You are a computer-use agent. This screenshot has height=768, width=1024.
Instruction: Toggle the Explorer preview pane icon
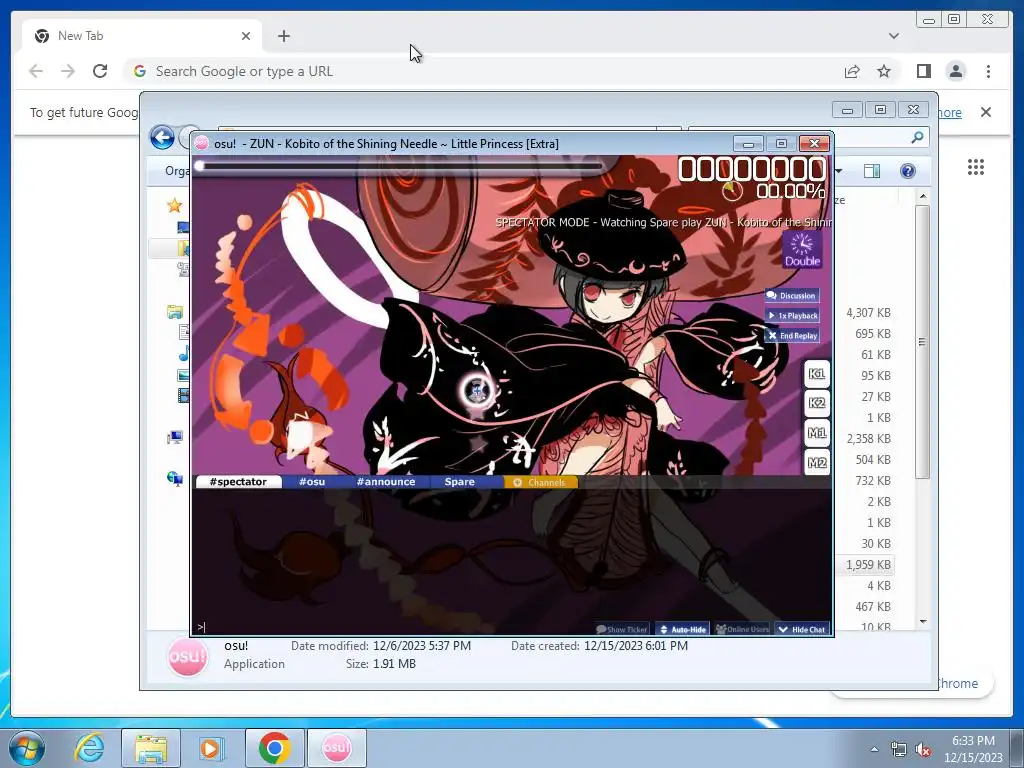(872, 171)
